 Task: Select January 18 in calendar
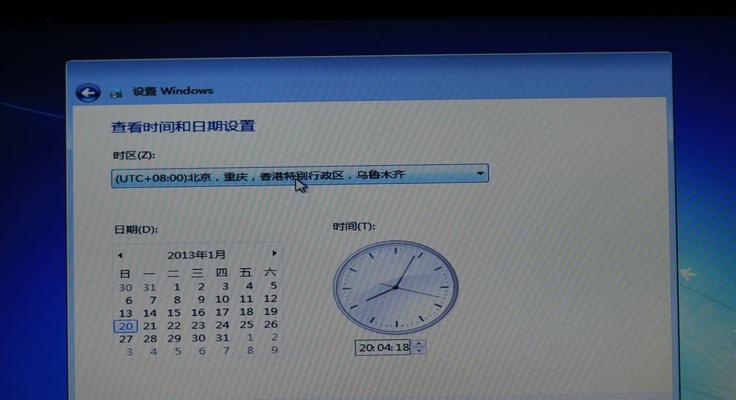pos(246,312)
